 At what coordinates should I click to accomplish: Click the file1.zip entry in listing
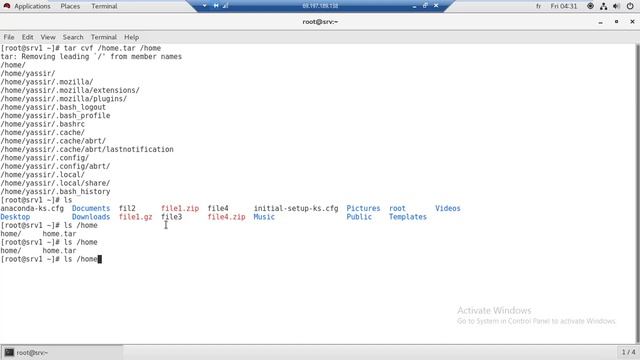click(180, 208)
